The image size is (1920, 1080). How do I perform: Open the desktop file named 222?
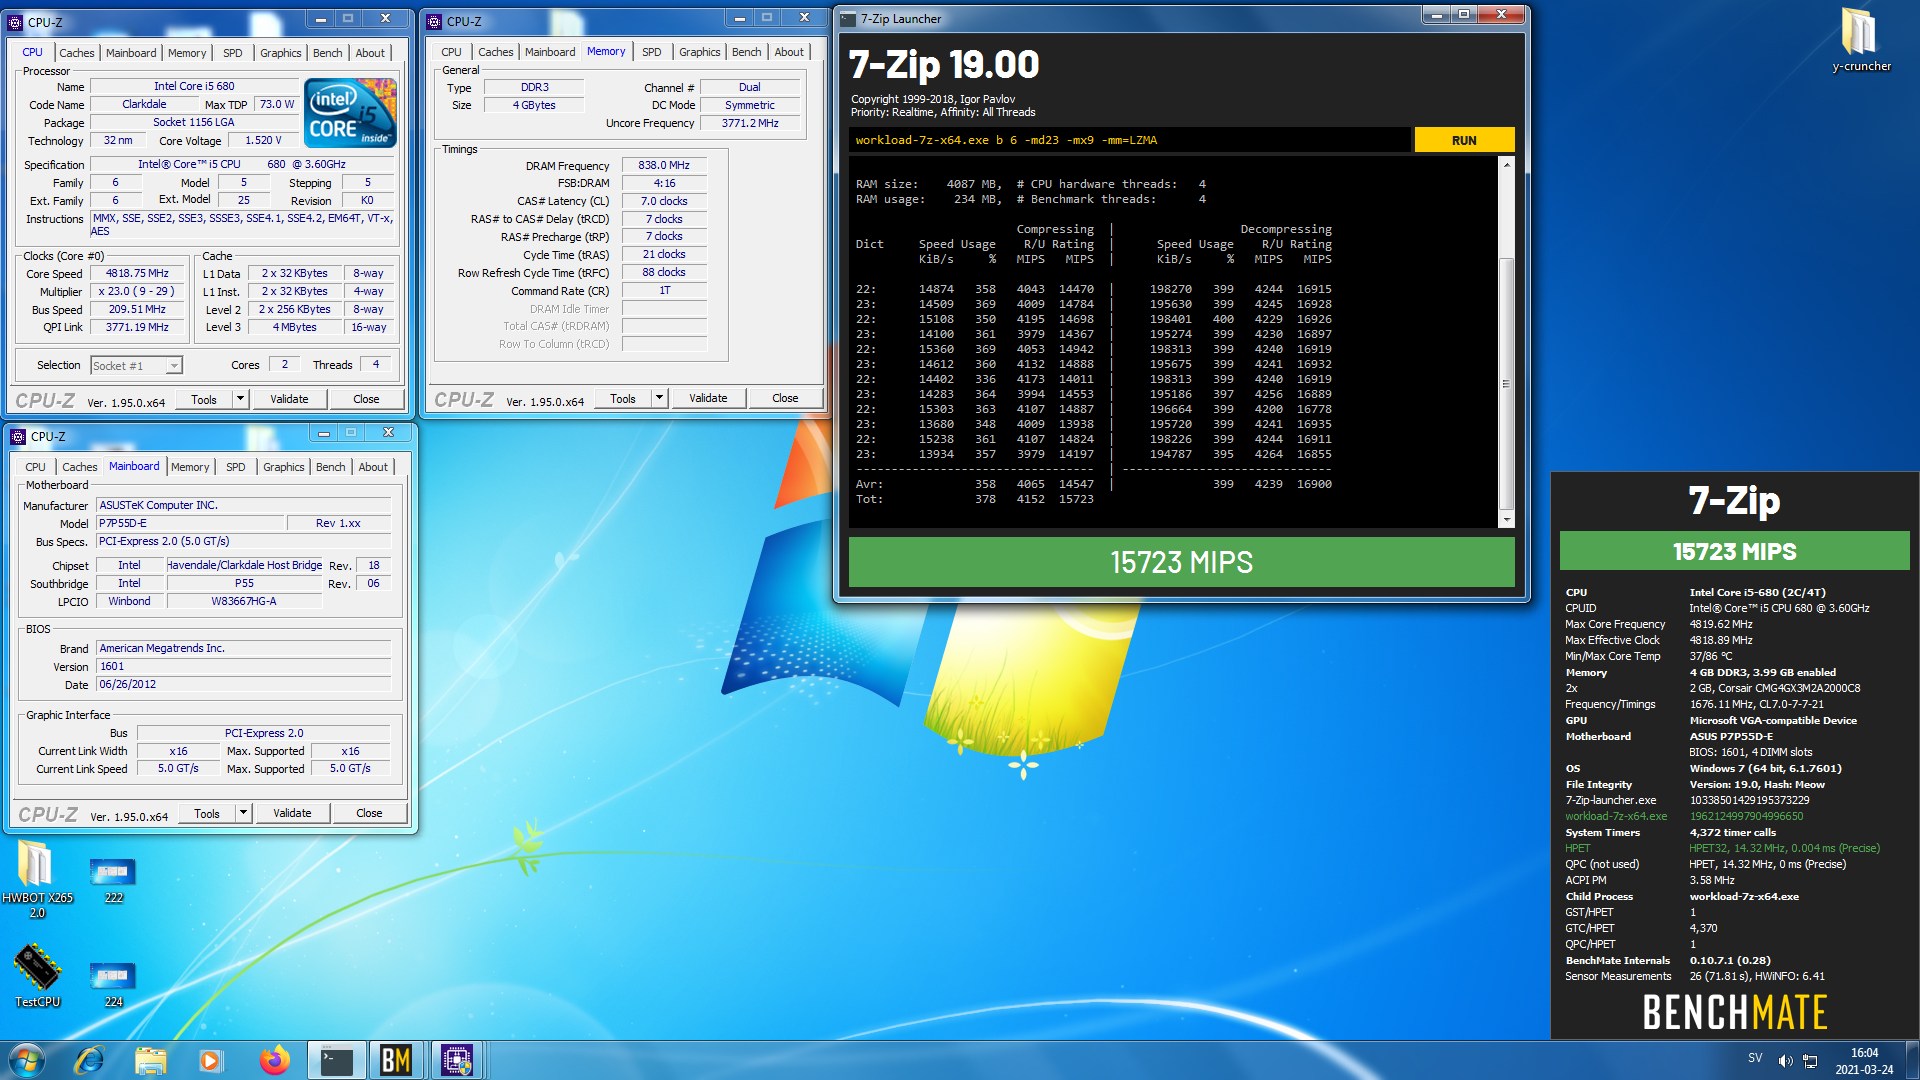coord(113,880)
